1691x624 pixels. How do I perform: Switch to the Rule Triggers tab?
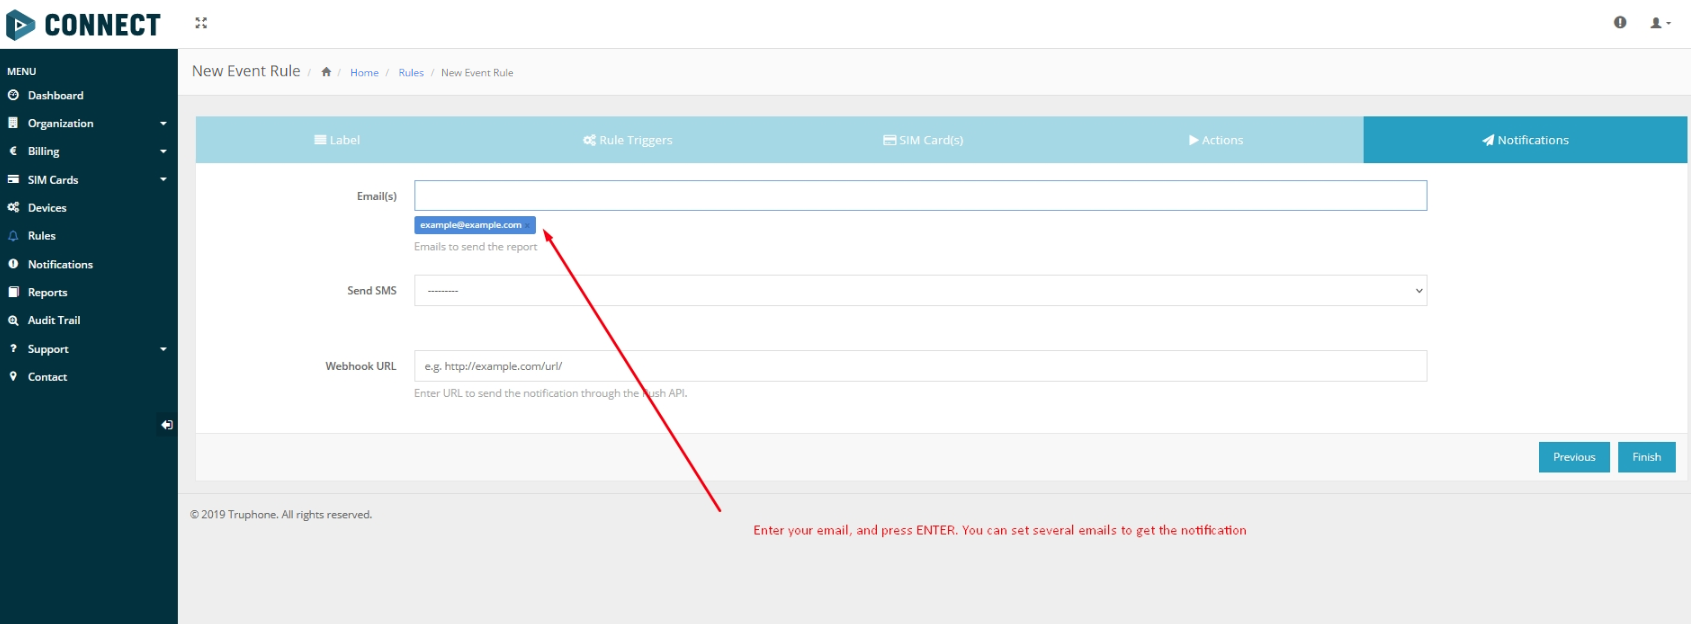pos(628,140)
